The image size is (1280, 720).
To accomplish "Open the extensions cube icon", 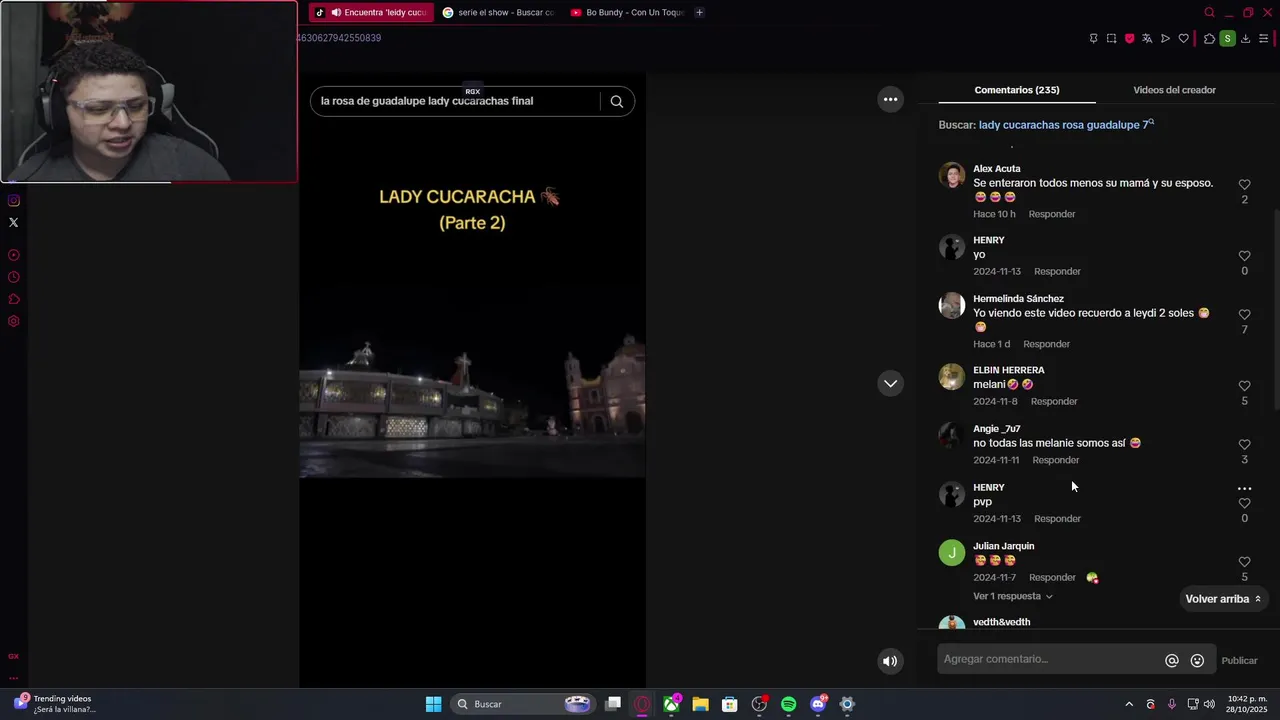I will (1209, 38).
